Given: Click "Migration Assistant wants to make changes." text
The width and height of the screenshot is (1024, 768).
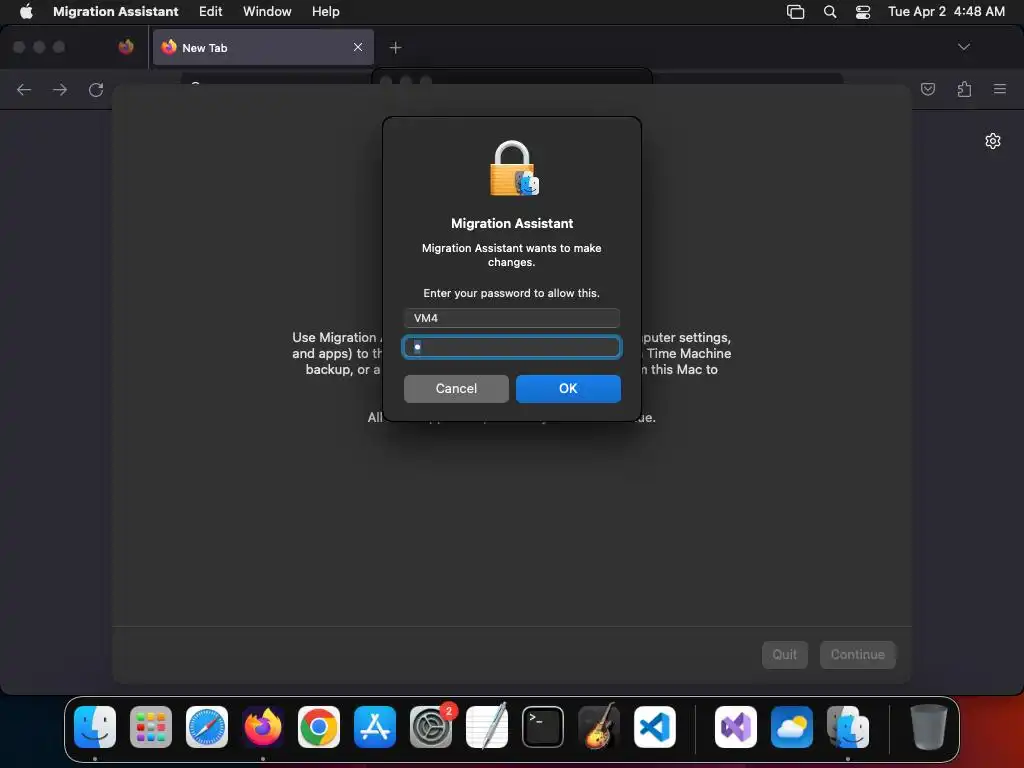Looking at the screenshot, I should [511, 255].
